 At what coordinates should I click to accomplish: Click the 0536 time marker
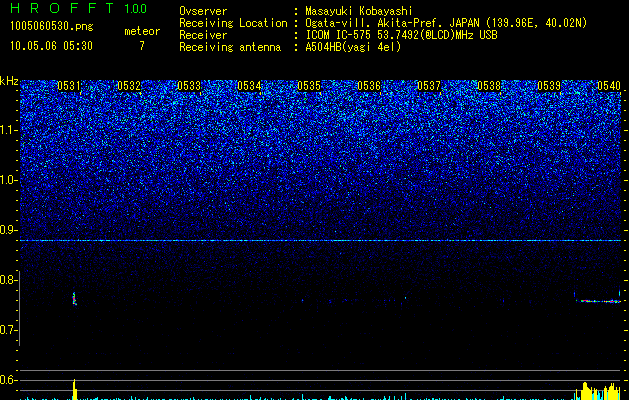click(x=369, y=86)
